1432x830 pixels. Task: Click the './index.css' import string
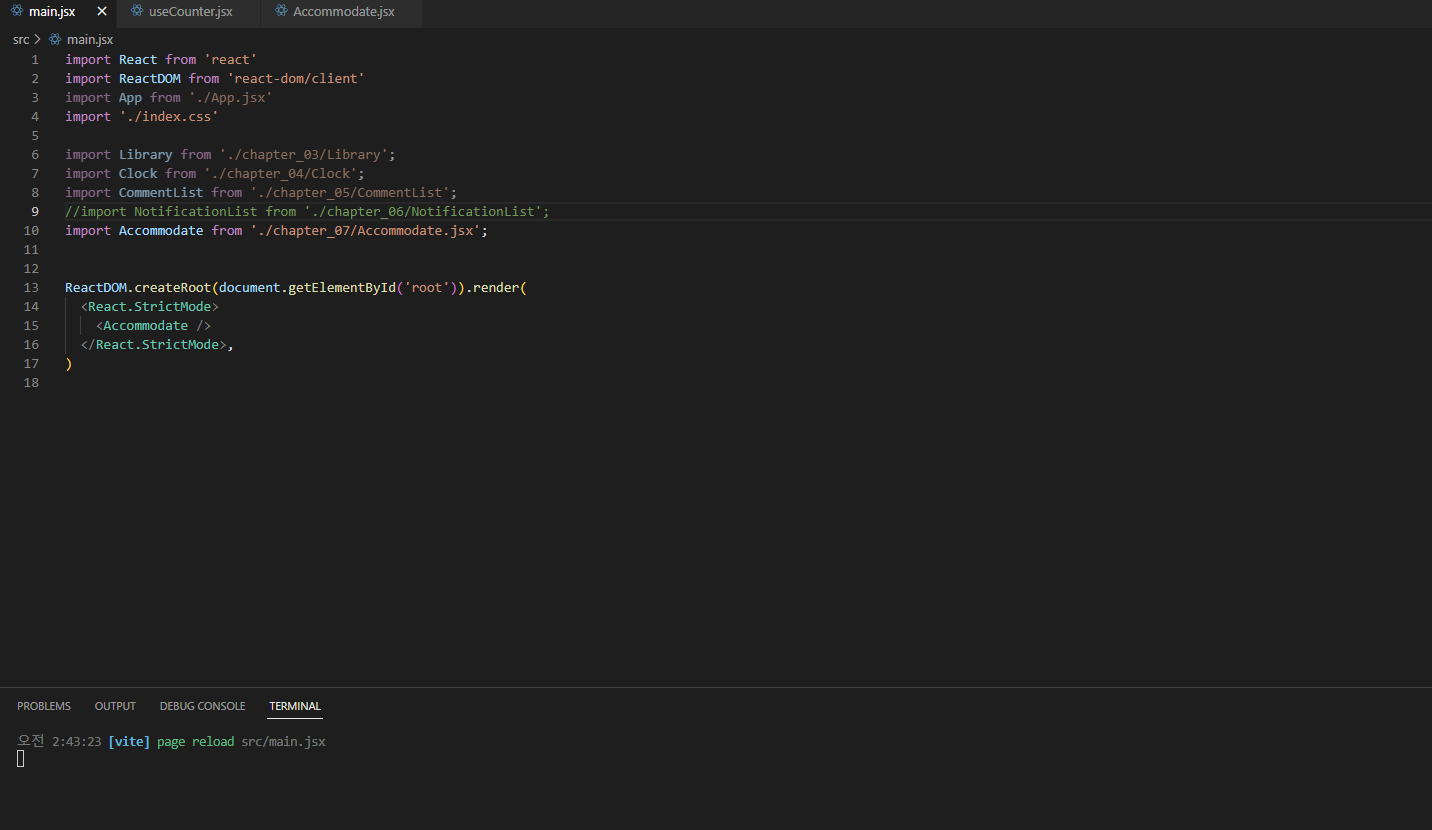click(169, 116)
